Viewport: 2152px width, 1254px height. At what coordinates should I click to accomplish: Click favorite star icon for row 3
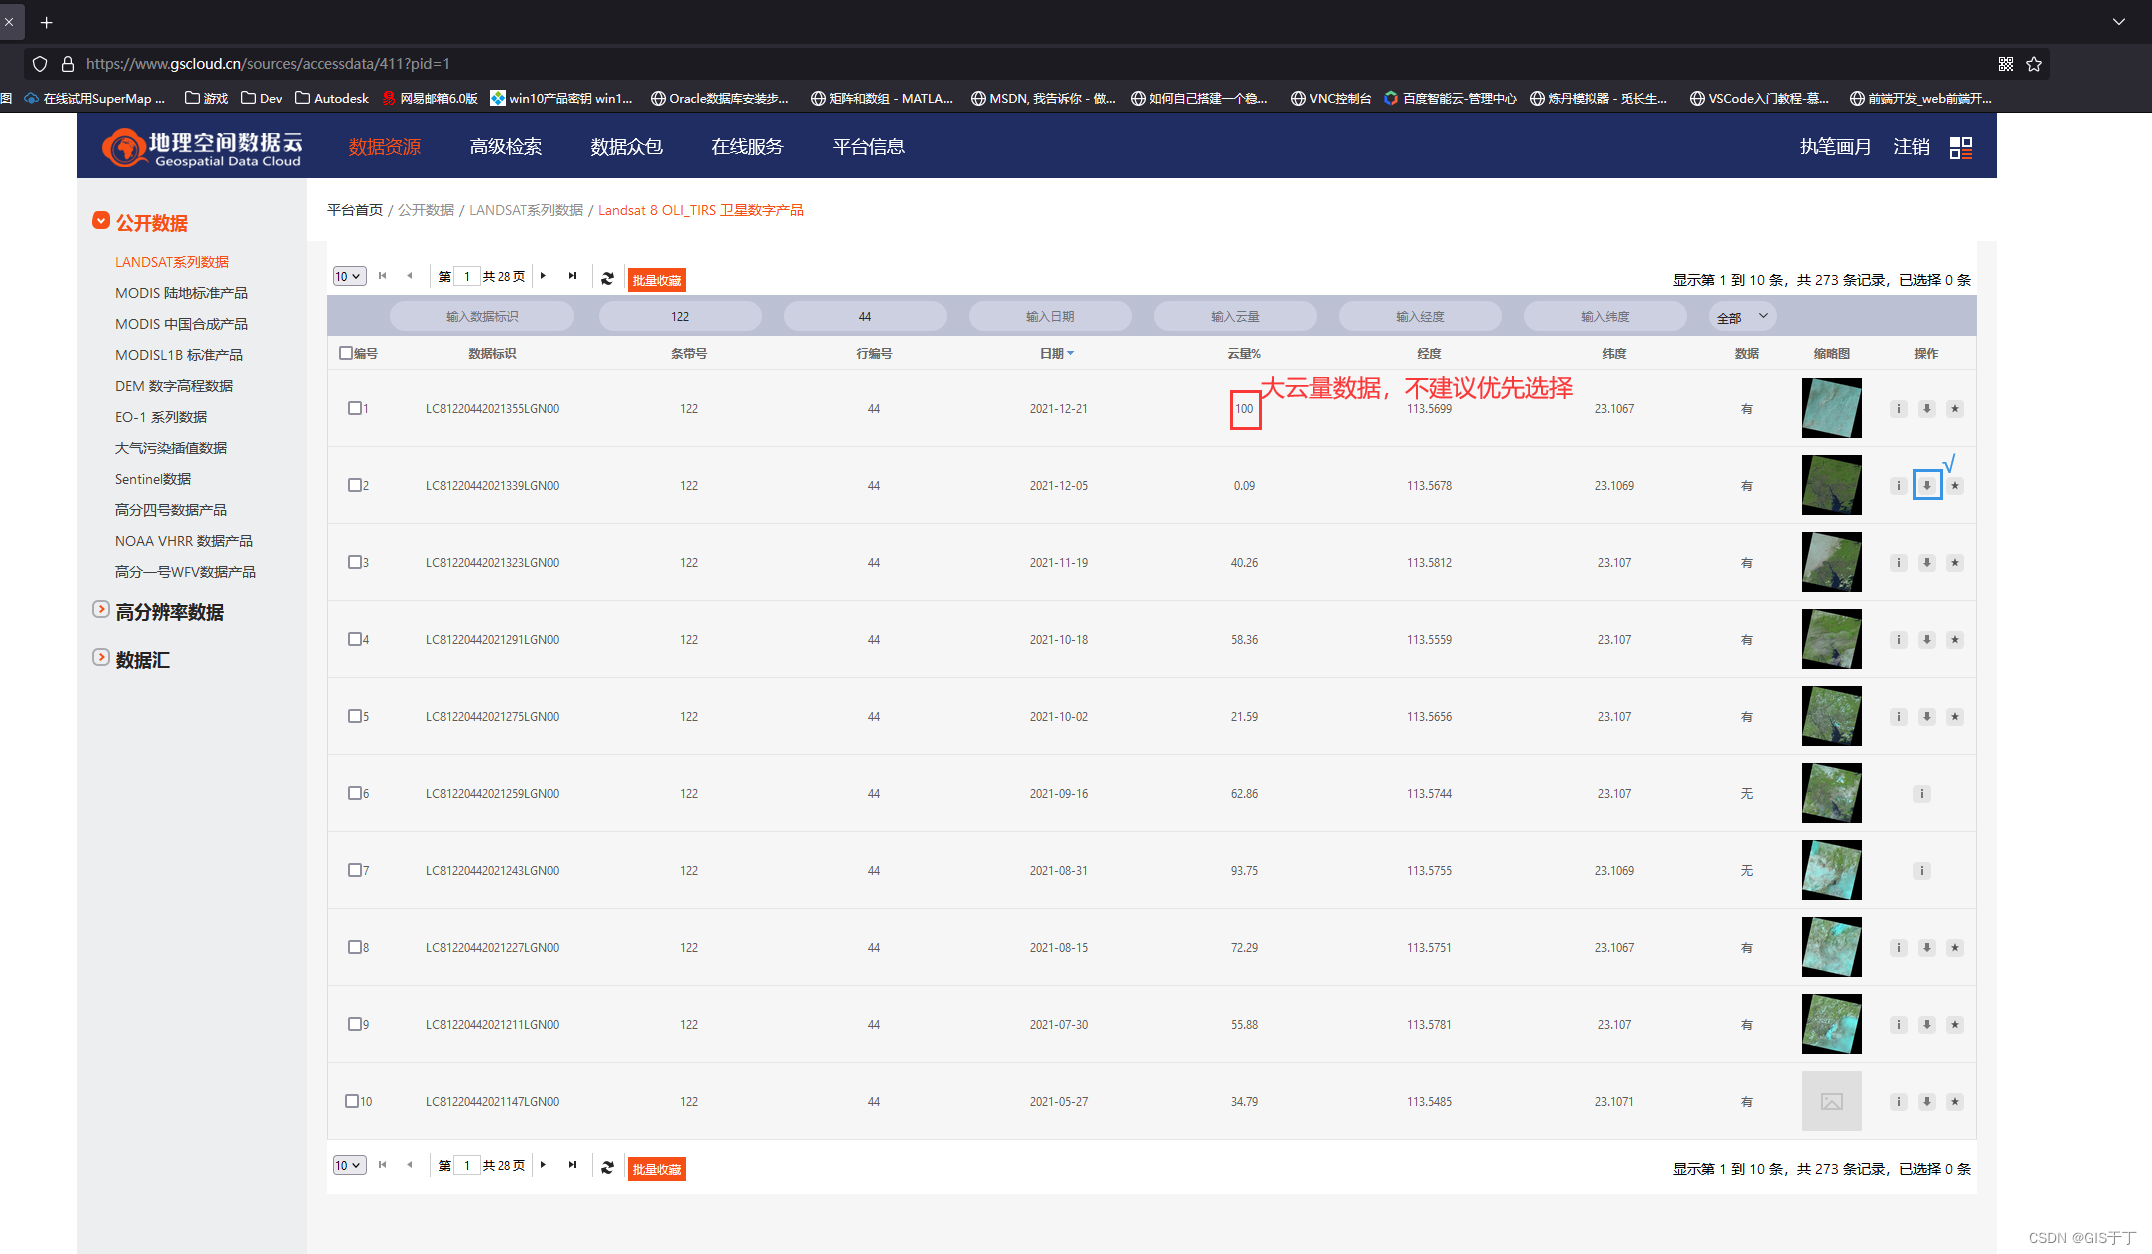pyautogui.click(x=1954, y=563)
